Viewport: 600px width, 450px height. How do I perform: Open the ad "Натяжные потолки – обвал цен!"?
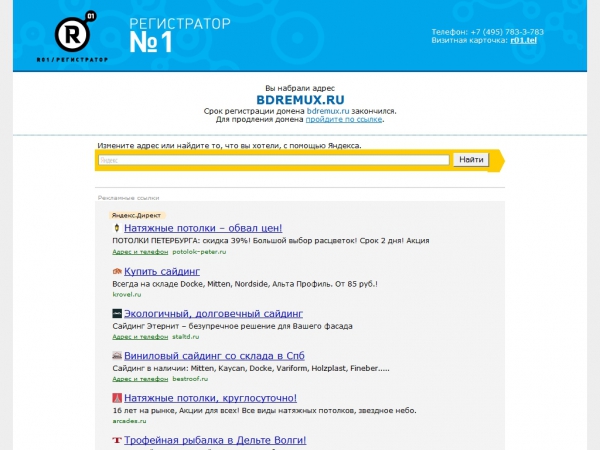coord(203,228)
